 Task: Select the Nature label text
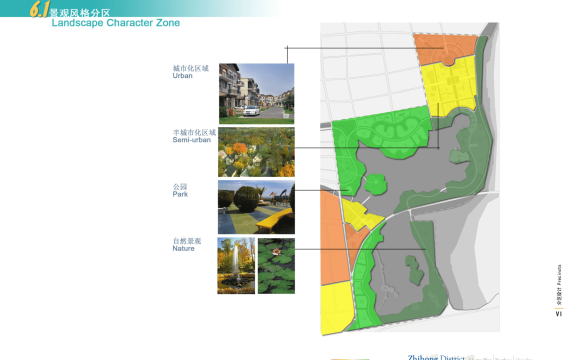183,248
